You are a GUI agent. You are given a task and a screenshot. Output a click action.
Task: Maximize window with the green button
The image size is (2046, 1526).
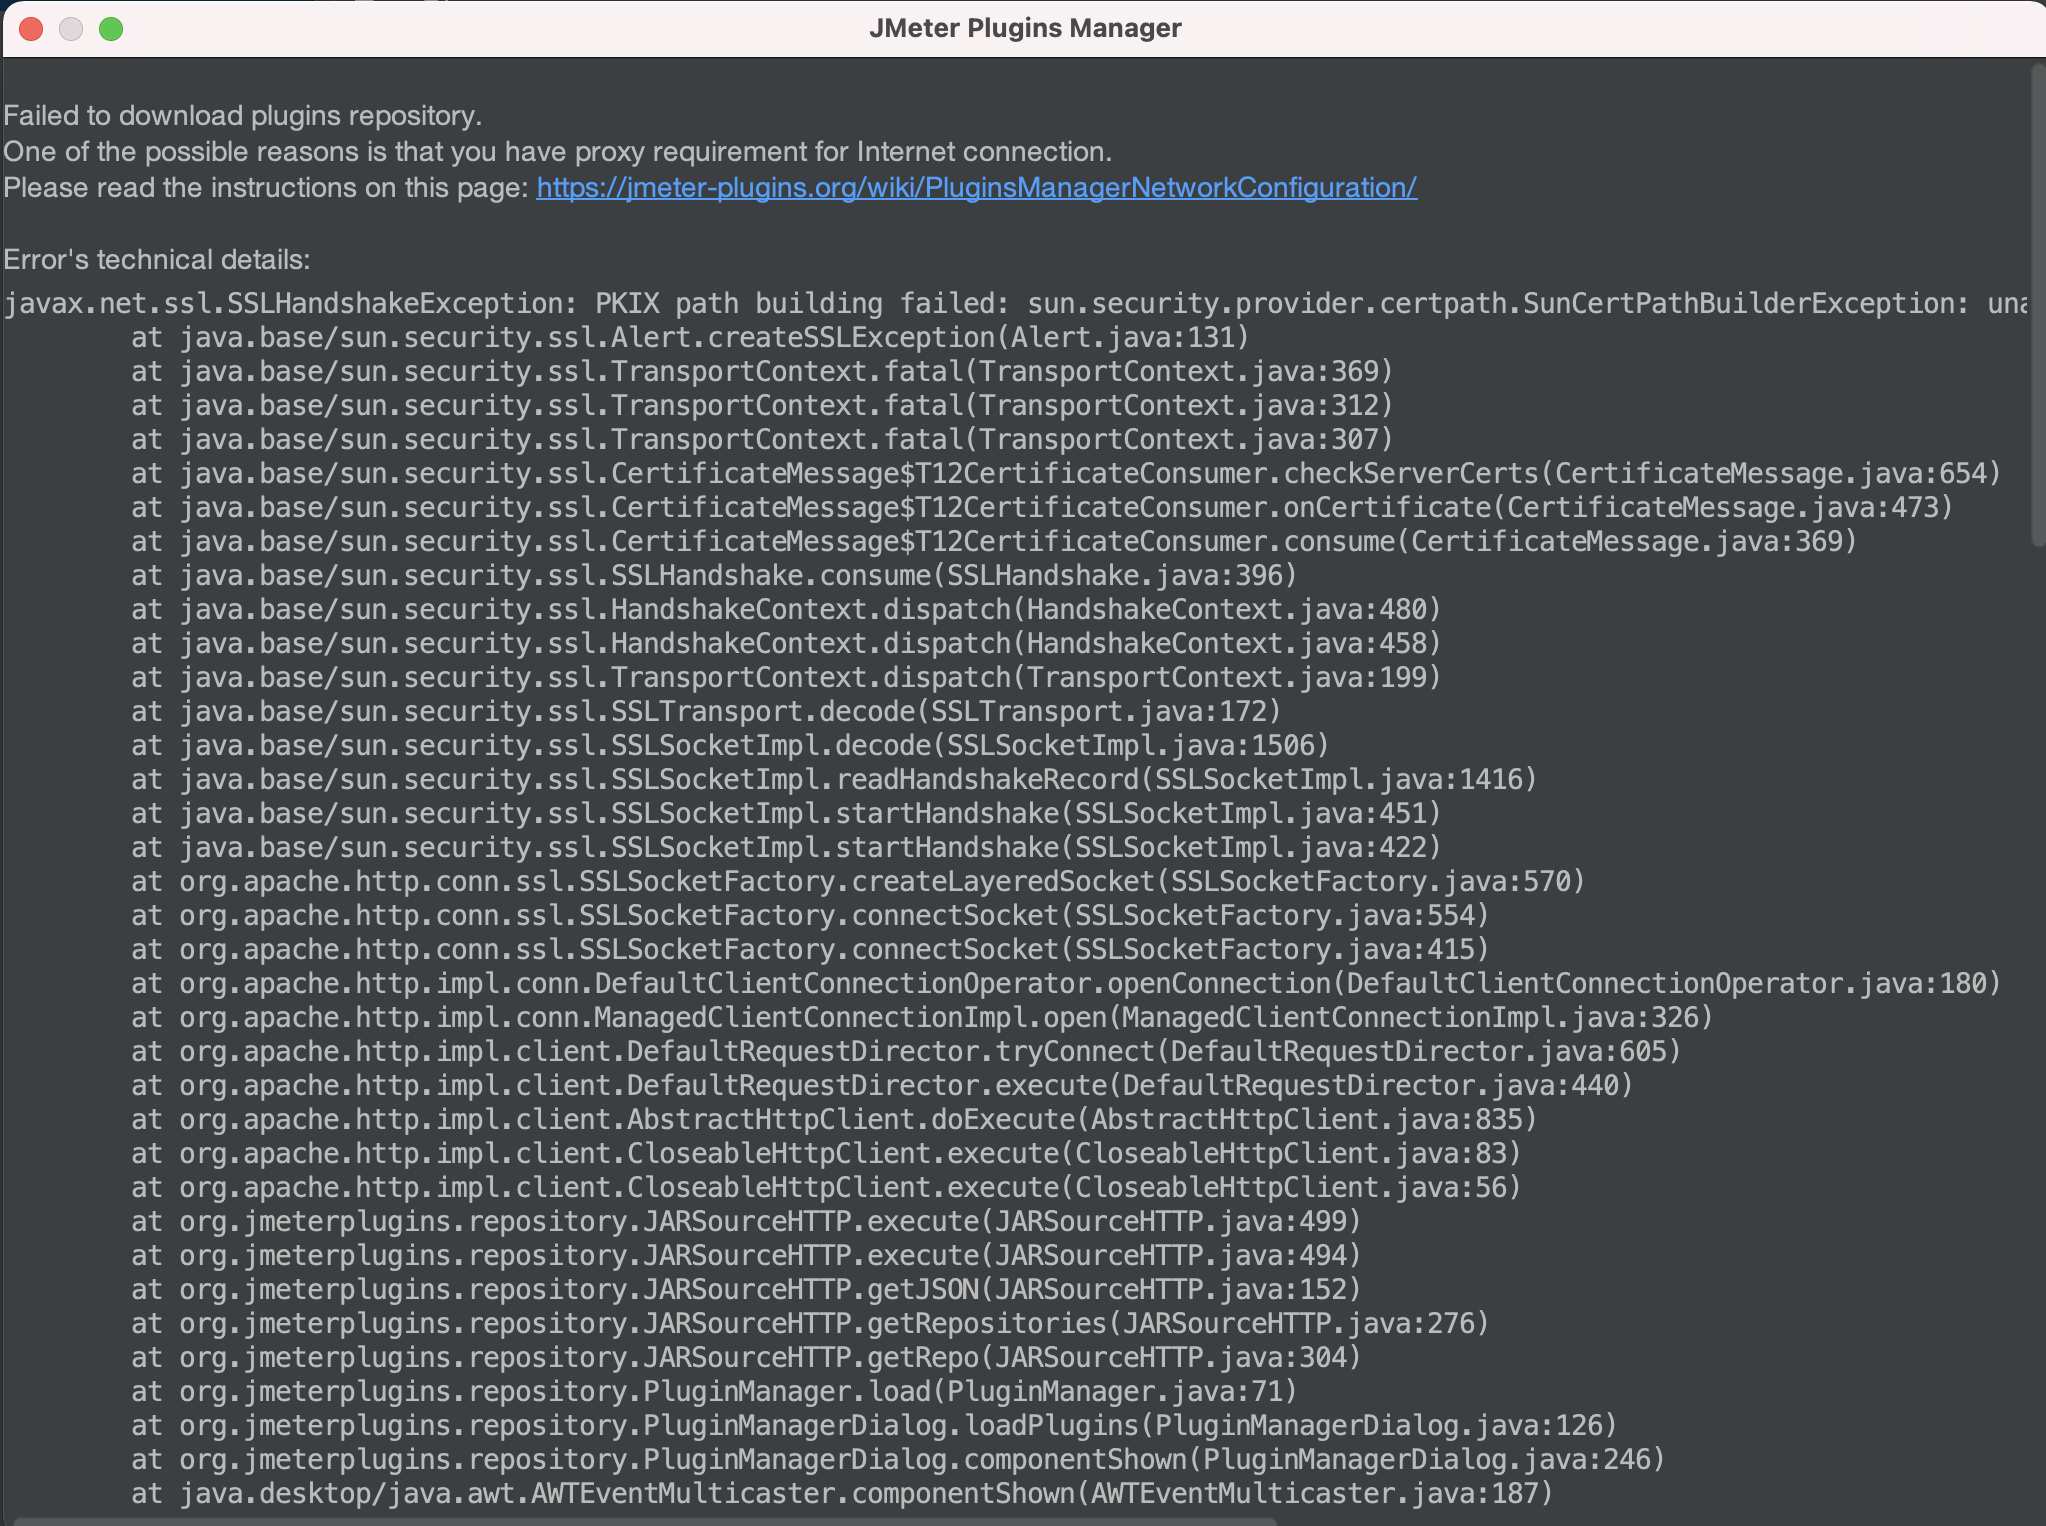tap(111, 29)
